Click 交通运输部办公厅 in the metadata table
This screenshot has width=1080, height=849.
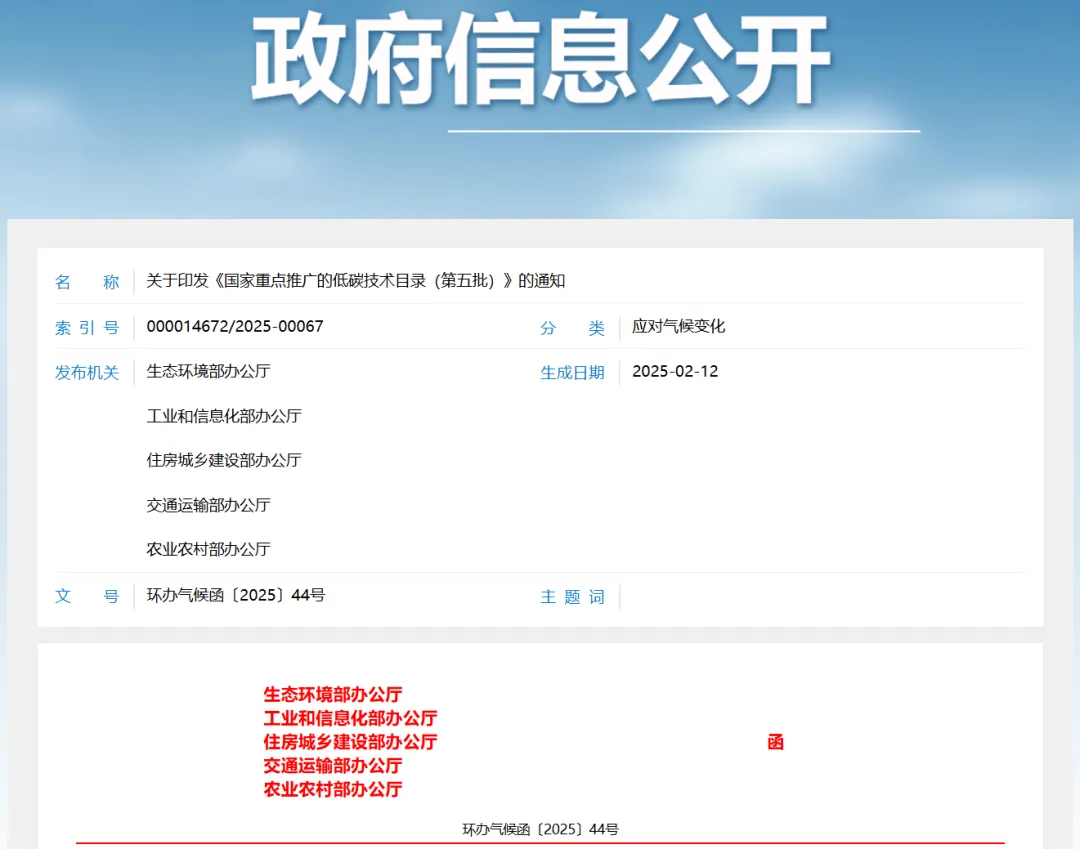click(208, 505)
